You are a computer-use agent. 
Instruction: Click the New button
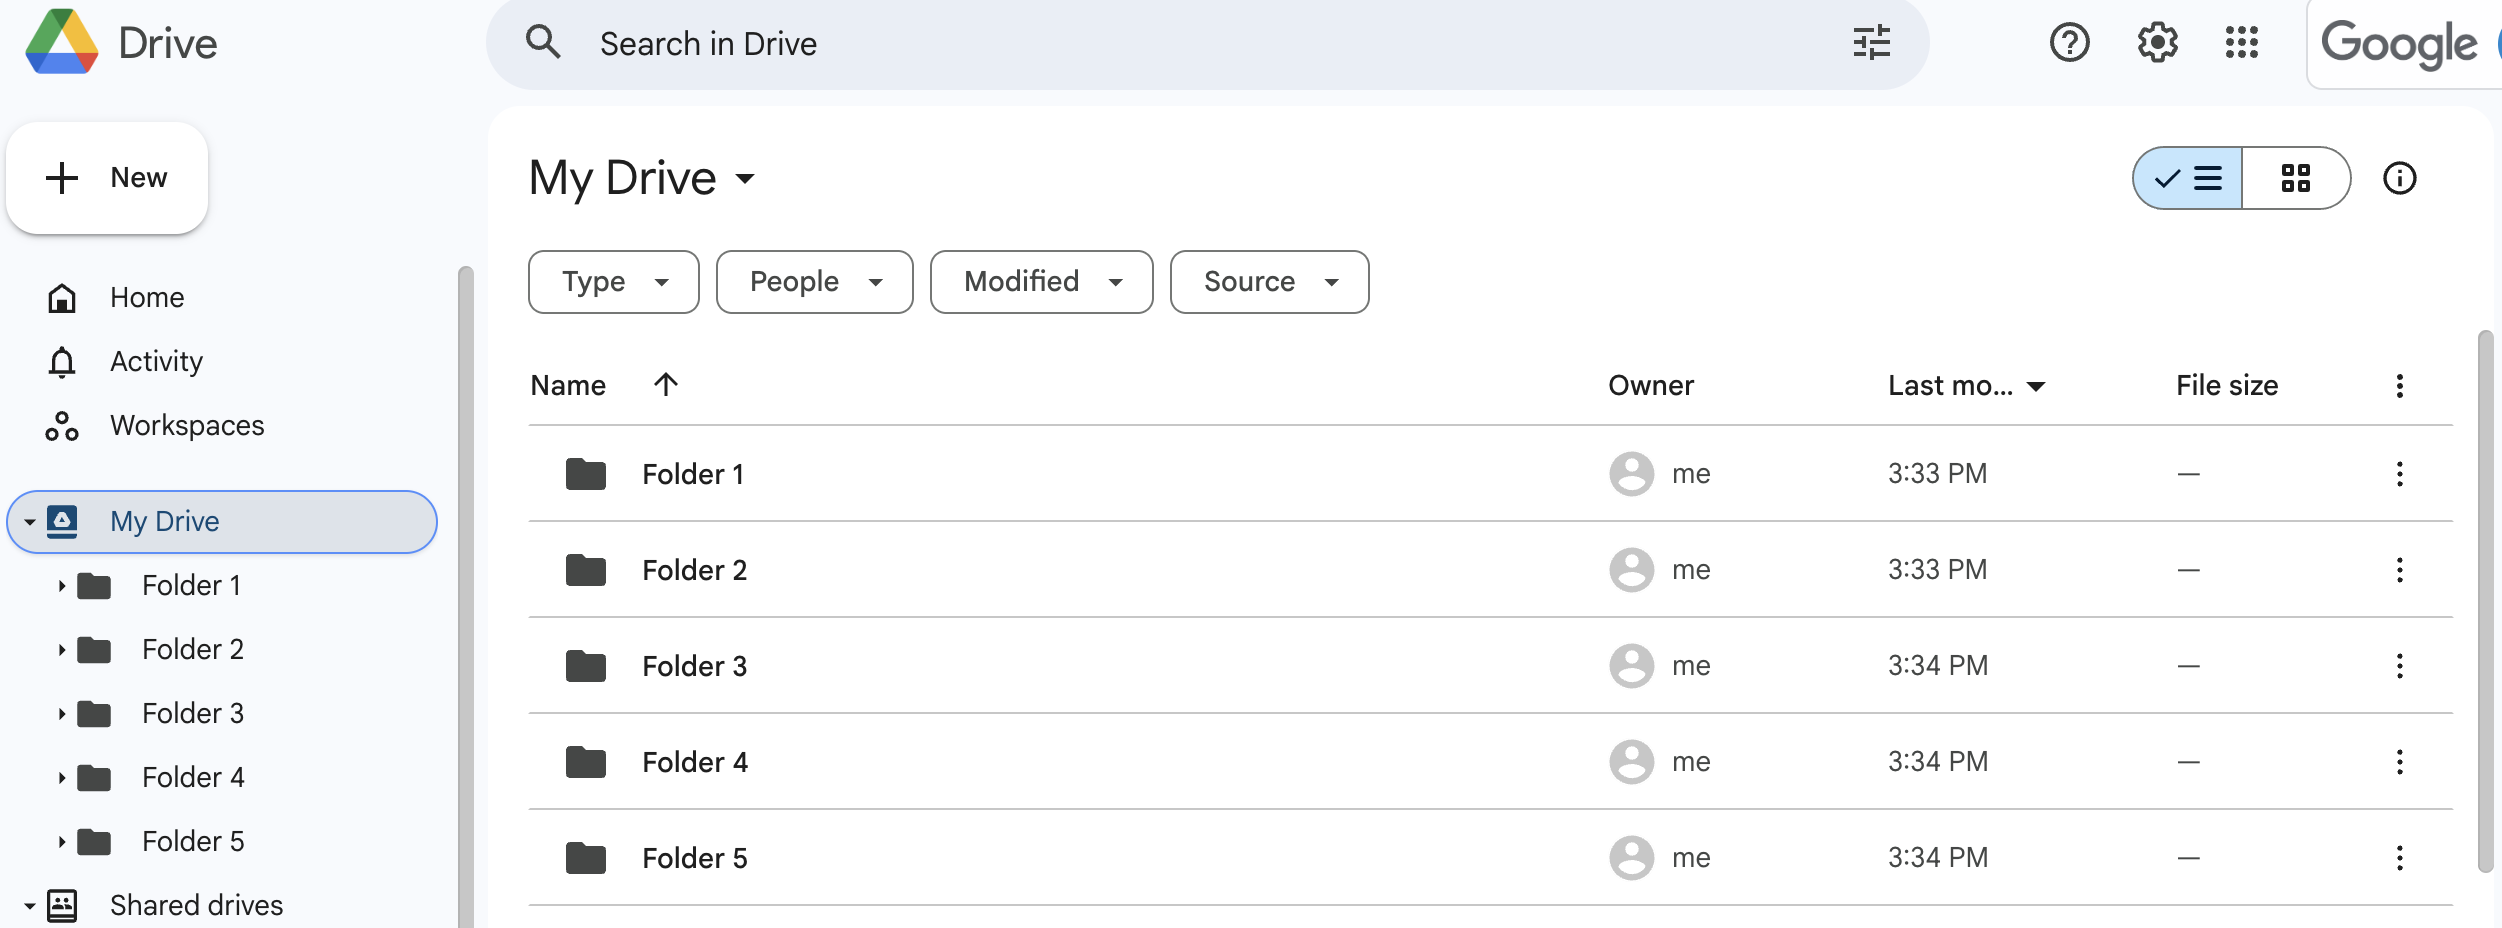[108, 178]
